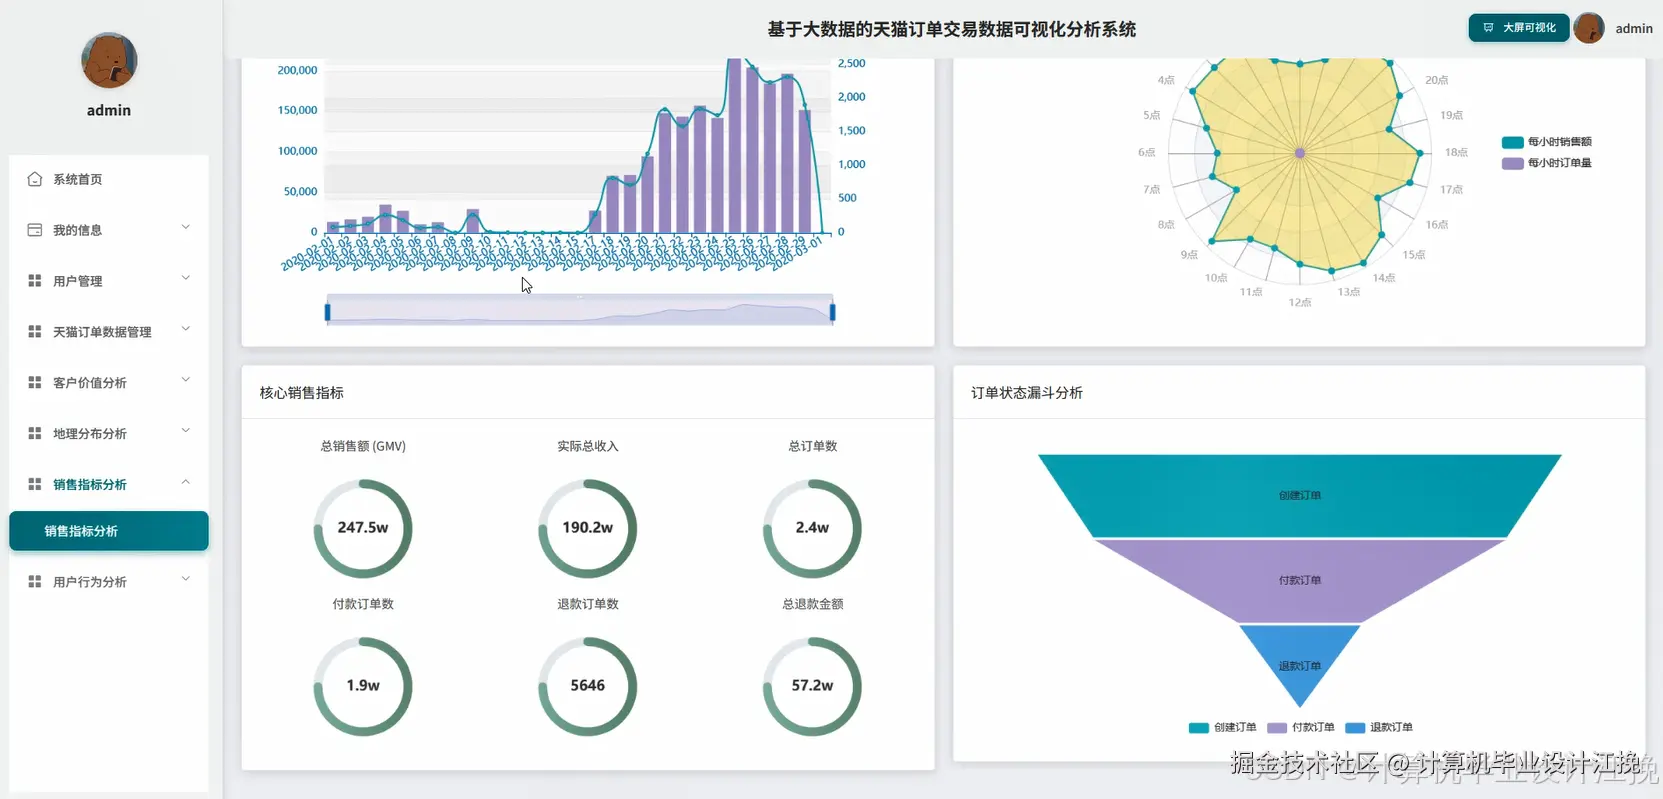Click right handle of chart zoom slider

[832, 312]
